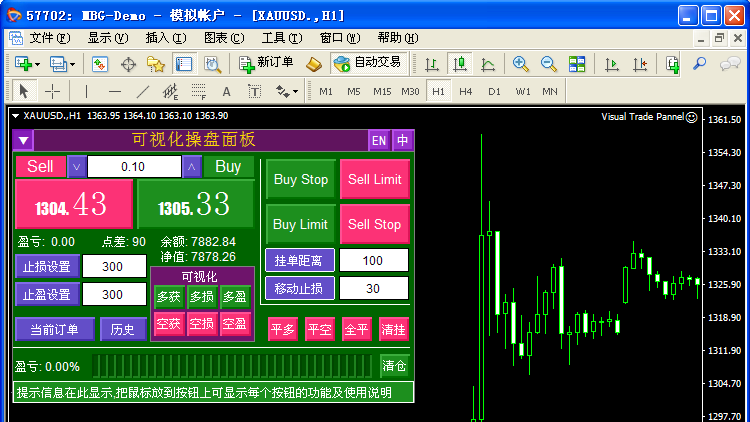Toggle chart shift icon
The width and height of the screenshot is (750, 422).
[x=640, y=64]
